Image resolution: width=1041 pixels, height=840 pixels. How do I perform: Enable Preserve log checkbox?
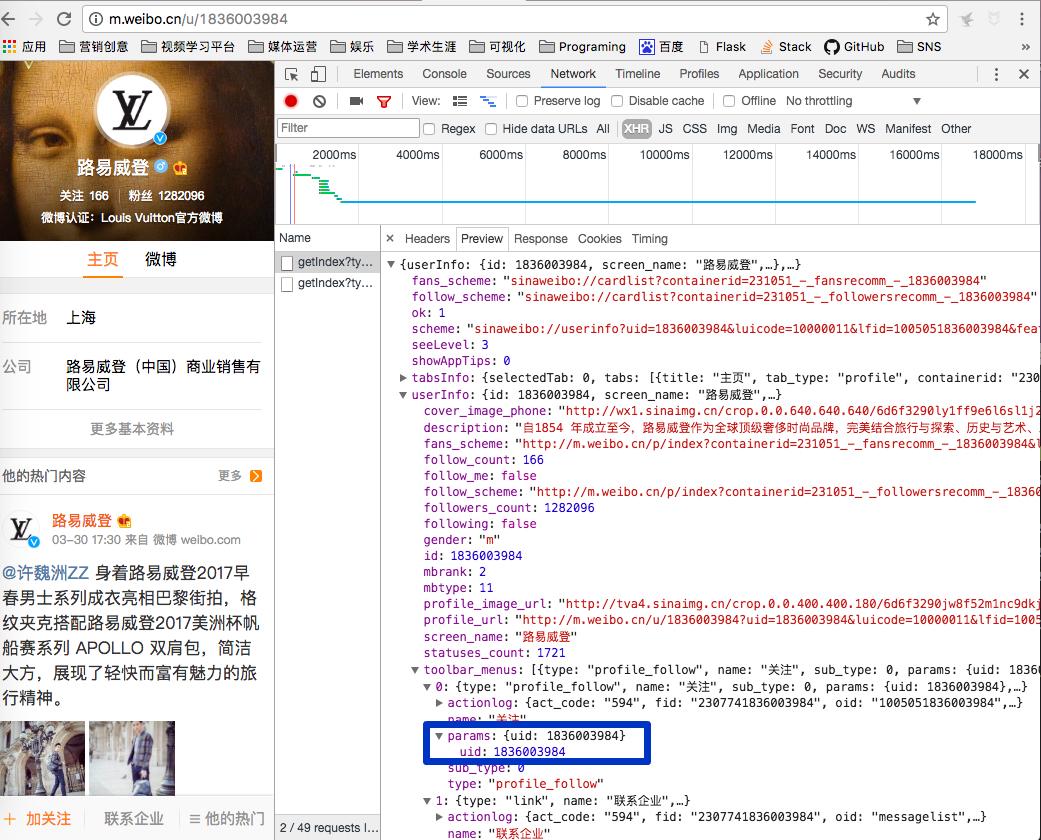[522, 101]
